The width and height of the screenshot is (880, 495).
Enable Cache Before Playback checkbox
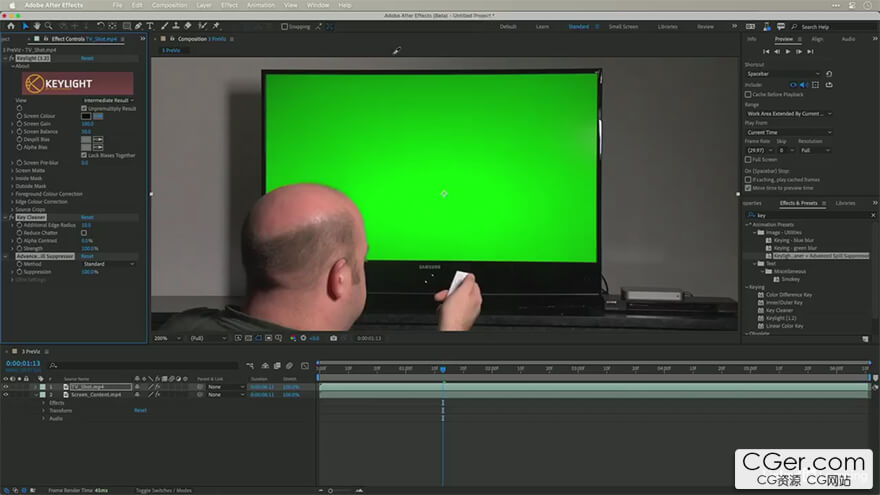[748, 94]
